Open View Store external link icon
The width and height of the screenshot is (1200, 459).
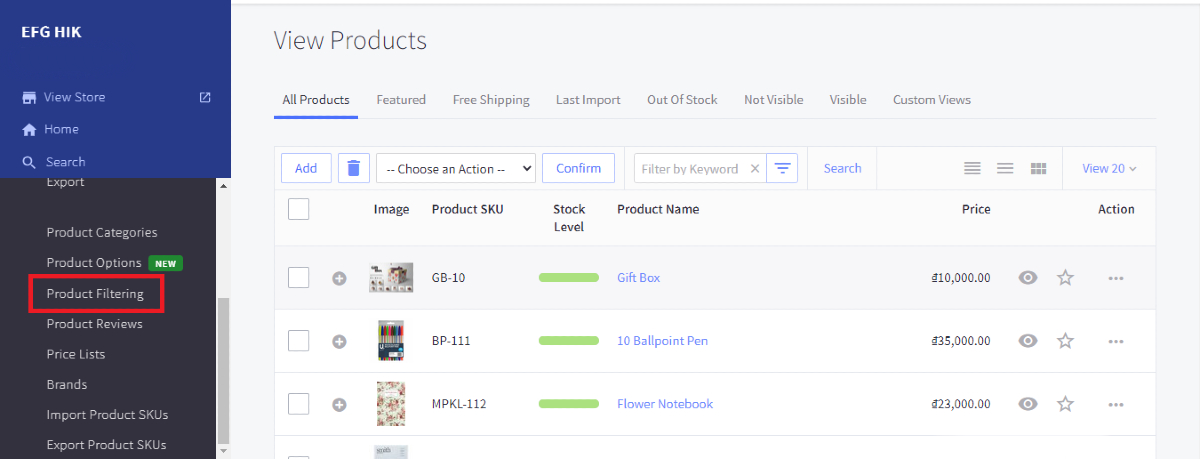click(205, 97)
